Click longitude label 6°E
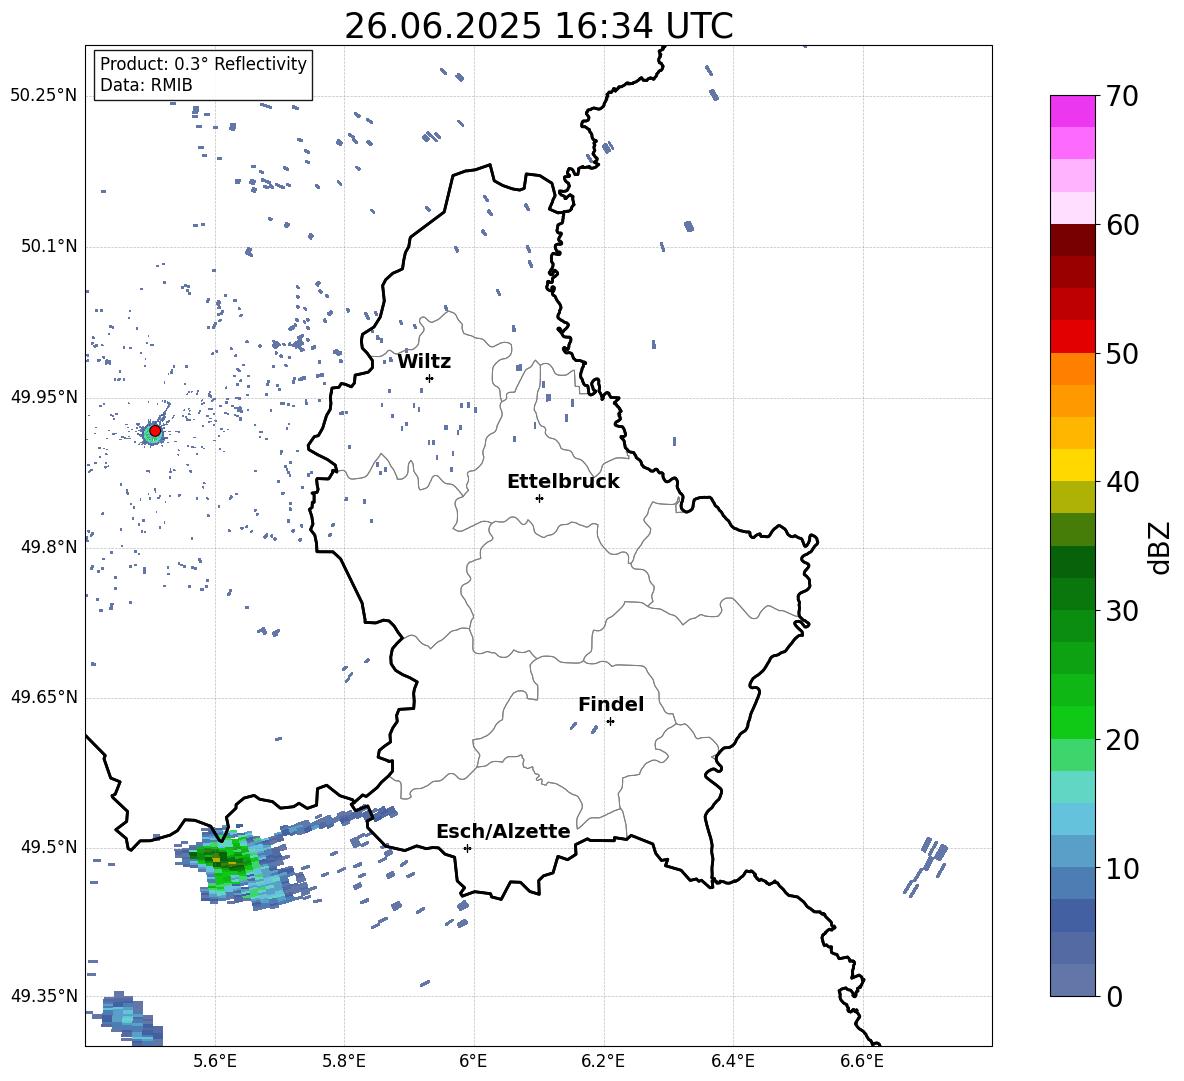Image resolution: width=1184 pixels, height=1081 pixels. point(473,1061)
